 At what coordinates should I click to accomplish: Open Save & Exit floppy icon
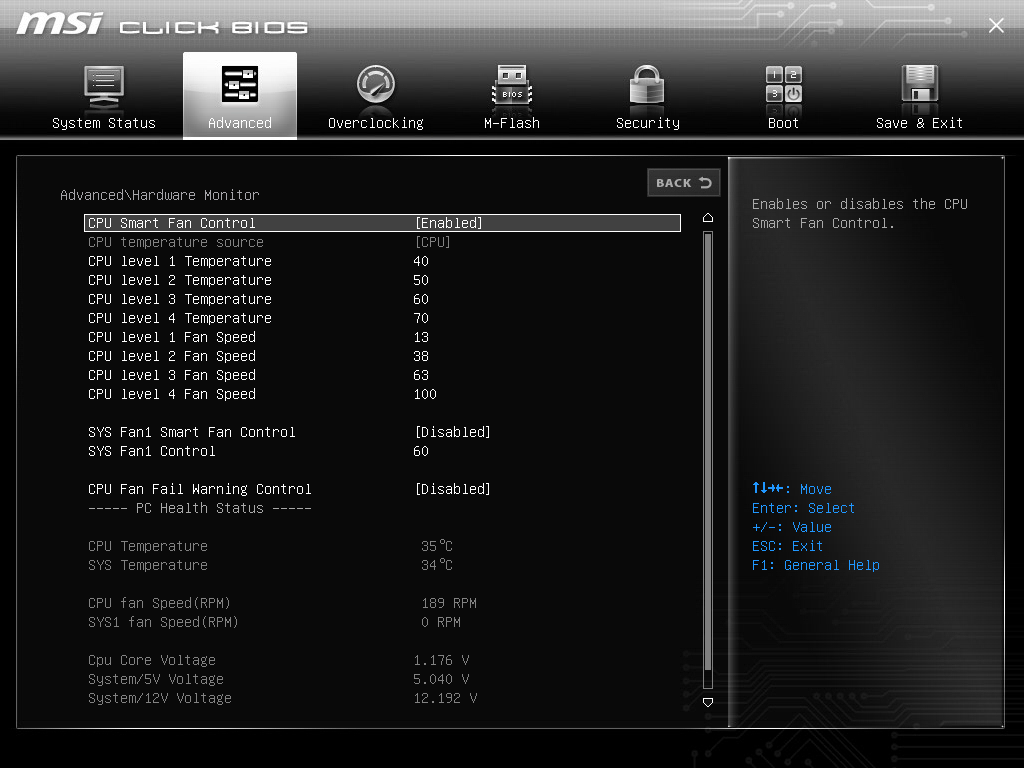920,85
